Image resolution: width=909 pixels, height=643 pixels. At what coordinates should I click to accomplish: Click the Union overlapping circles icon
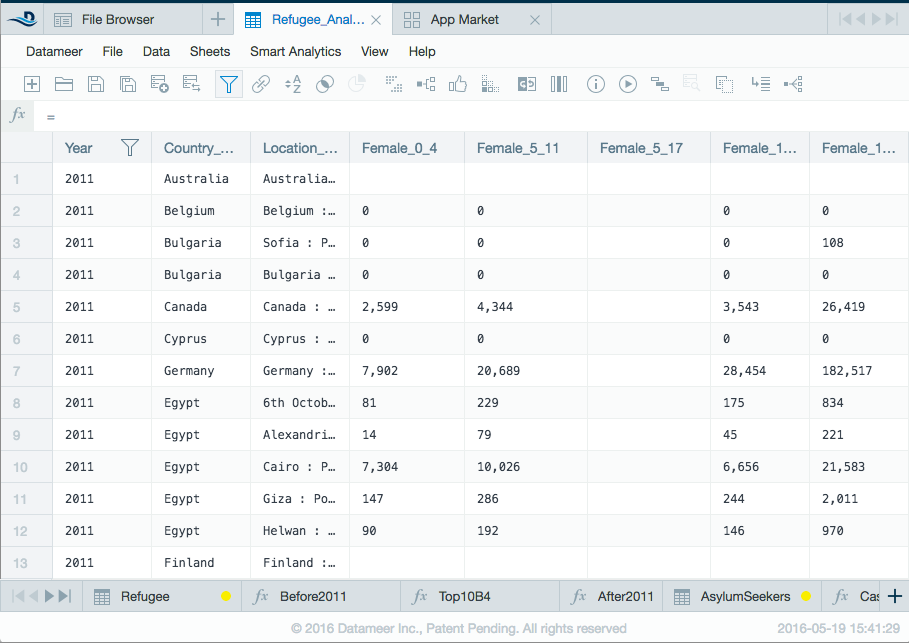coord(325,84)
